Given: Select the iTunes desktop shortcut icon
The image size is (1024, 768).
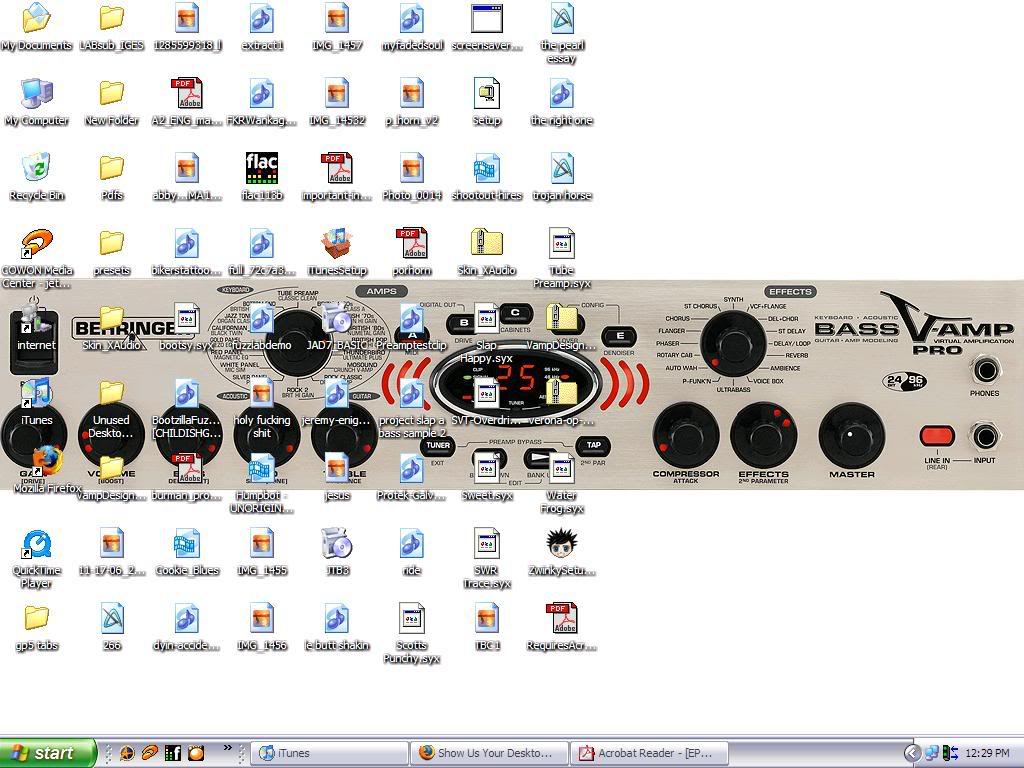Looking at the screenshot, I should [x=37, y=394].
